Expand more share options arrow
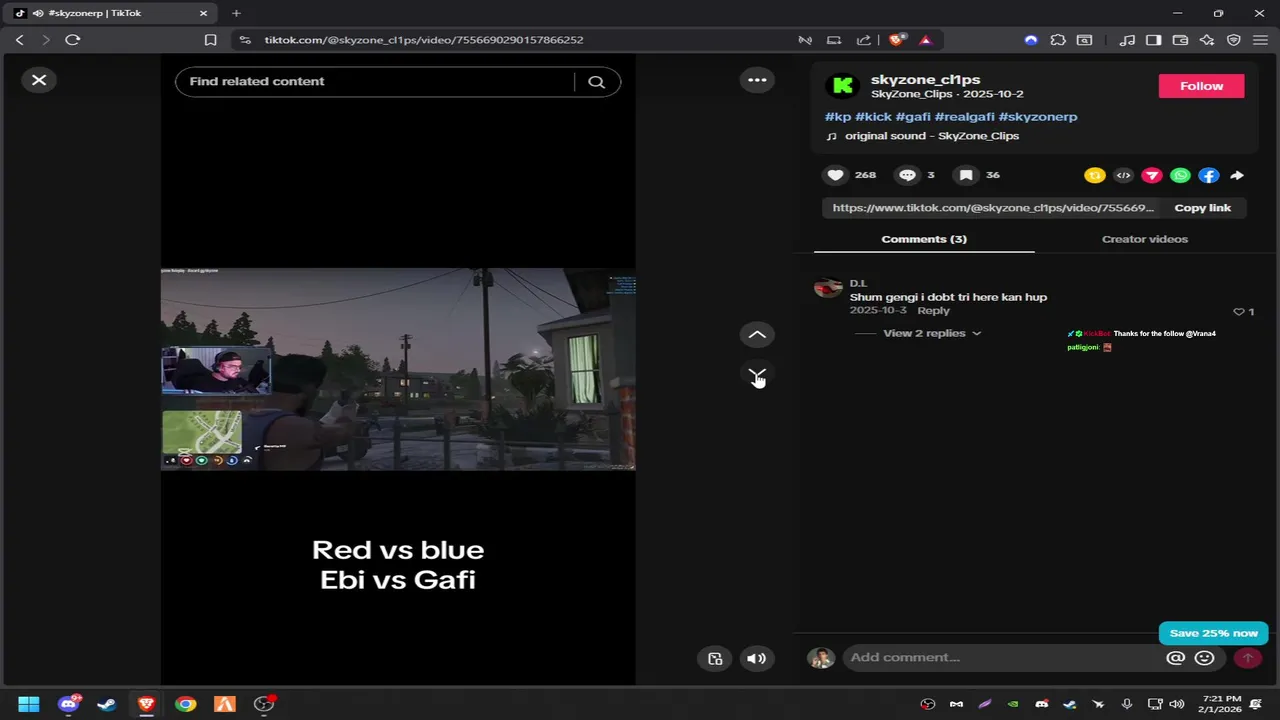1280x720 pixels. [1237, 175]
